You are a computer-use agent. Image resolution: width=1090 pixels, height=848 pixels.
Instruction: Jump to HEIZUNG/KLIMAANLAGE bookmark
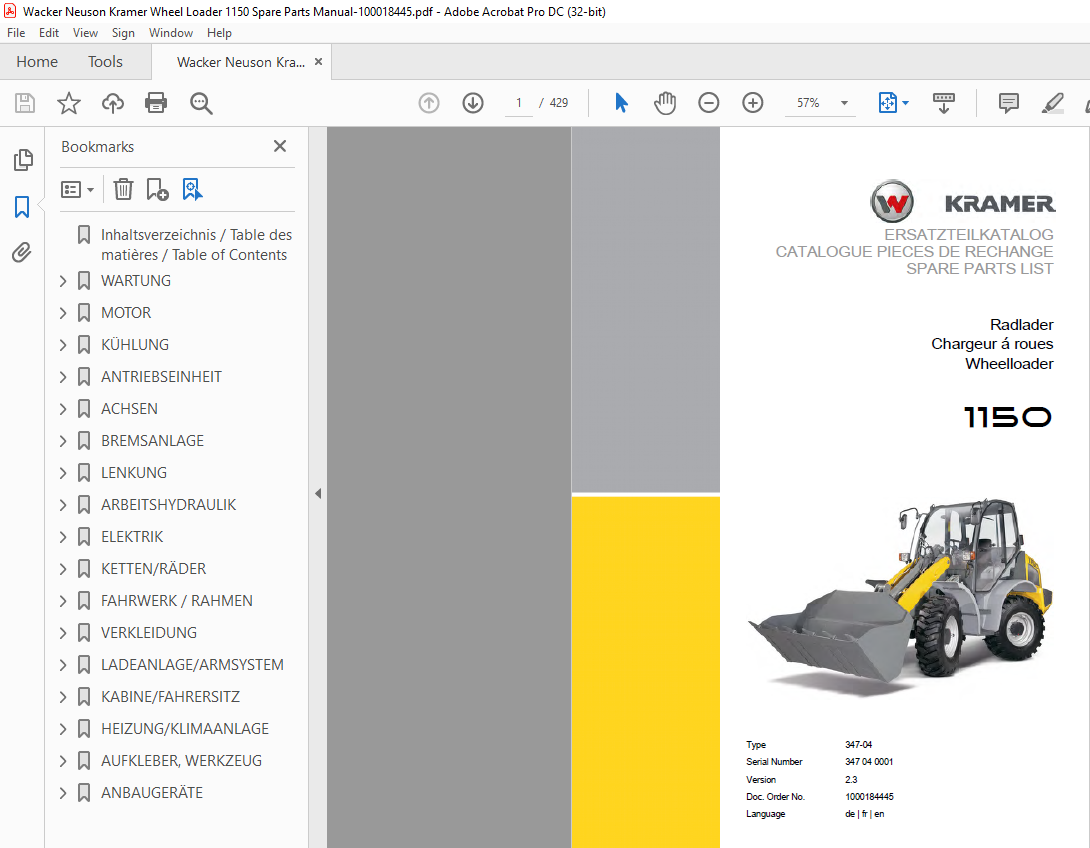click(185, 728)
